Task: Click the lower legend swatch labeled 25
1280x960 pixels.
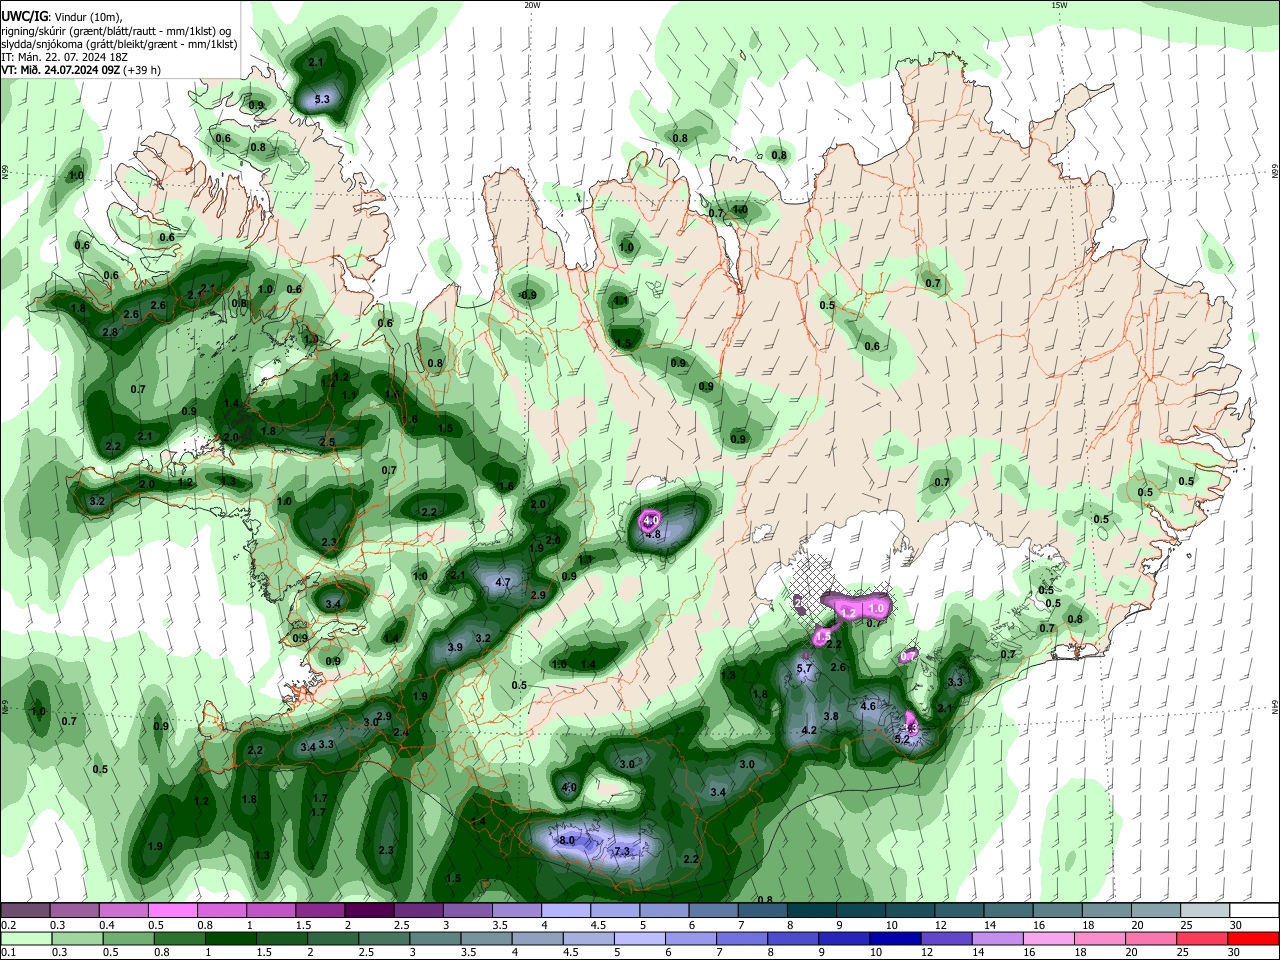Action: (x=1203, y=938)
